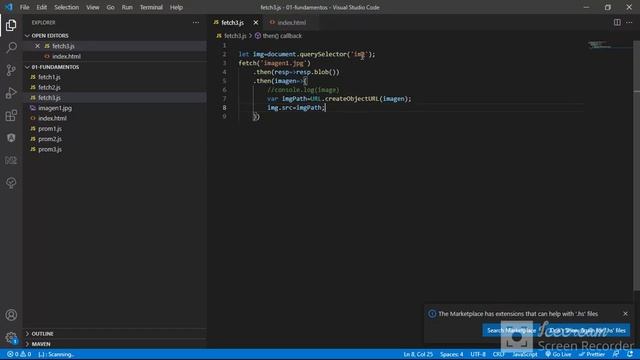Open prom3.js in the file tree

(x=50, y=149)
